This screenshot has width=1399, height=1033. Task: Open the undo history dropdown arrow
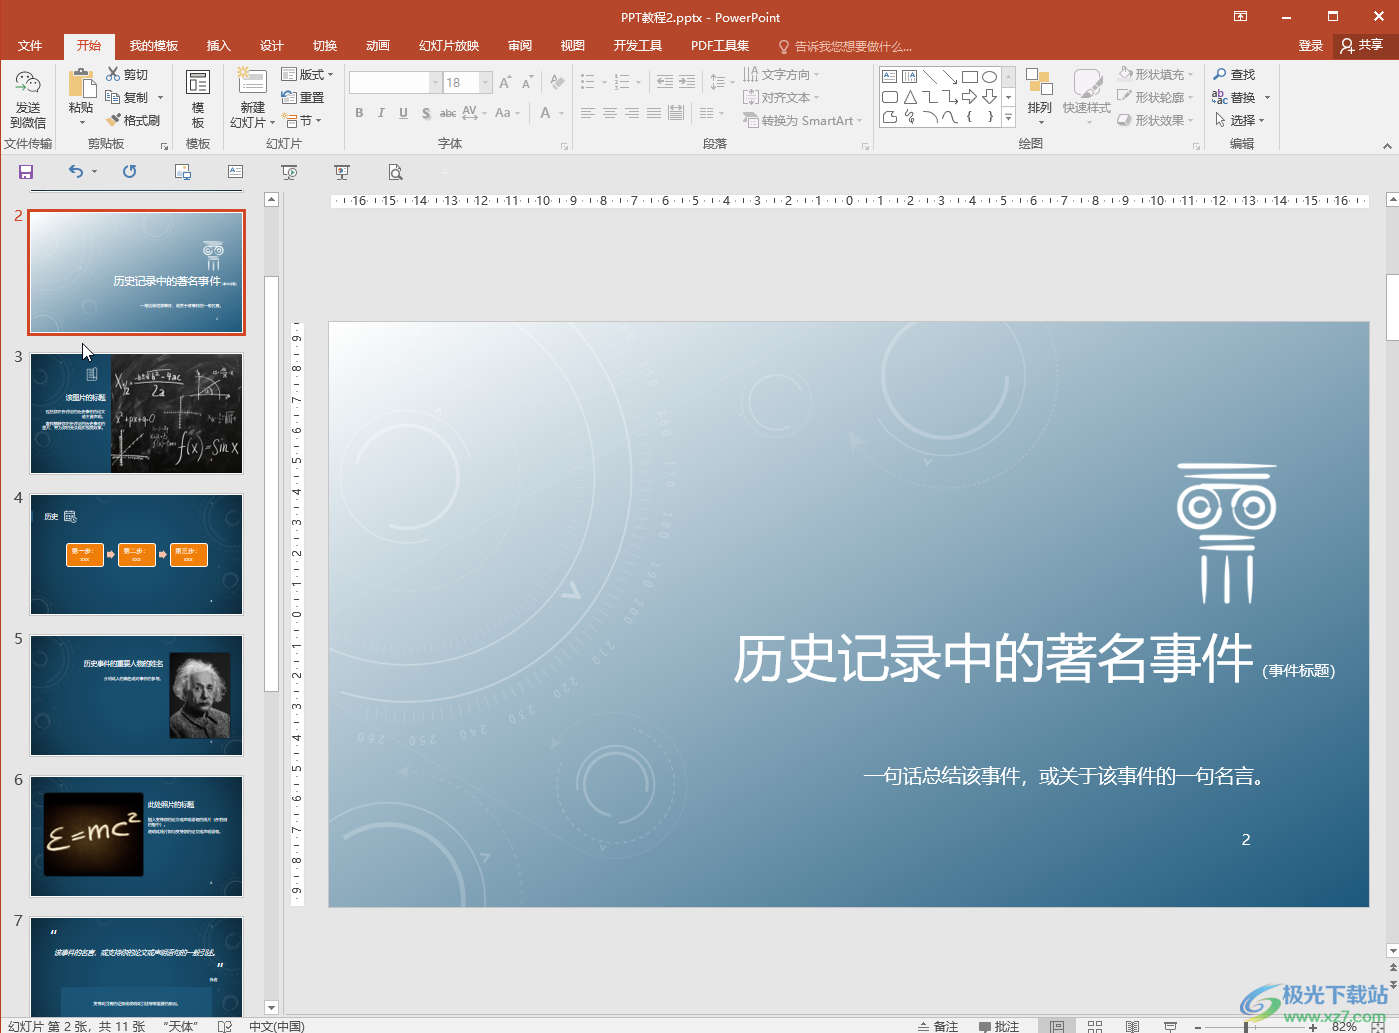coord(95,172)
